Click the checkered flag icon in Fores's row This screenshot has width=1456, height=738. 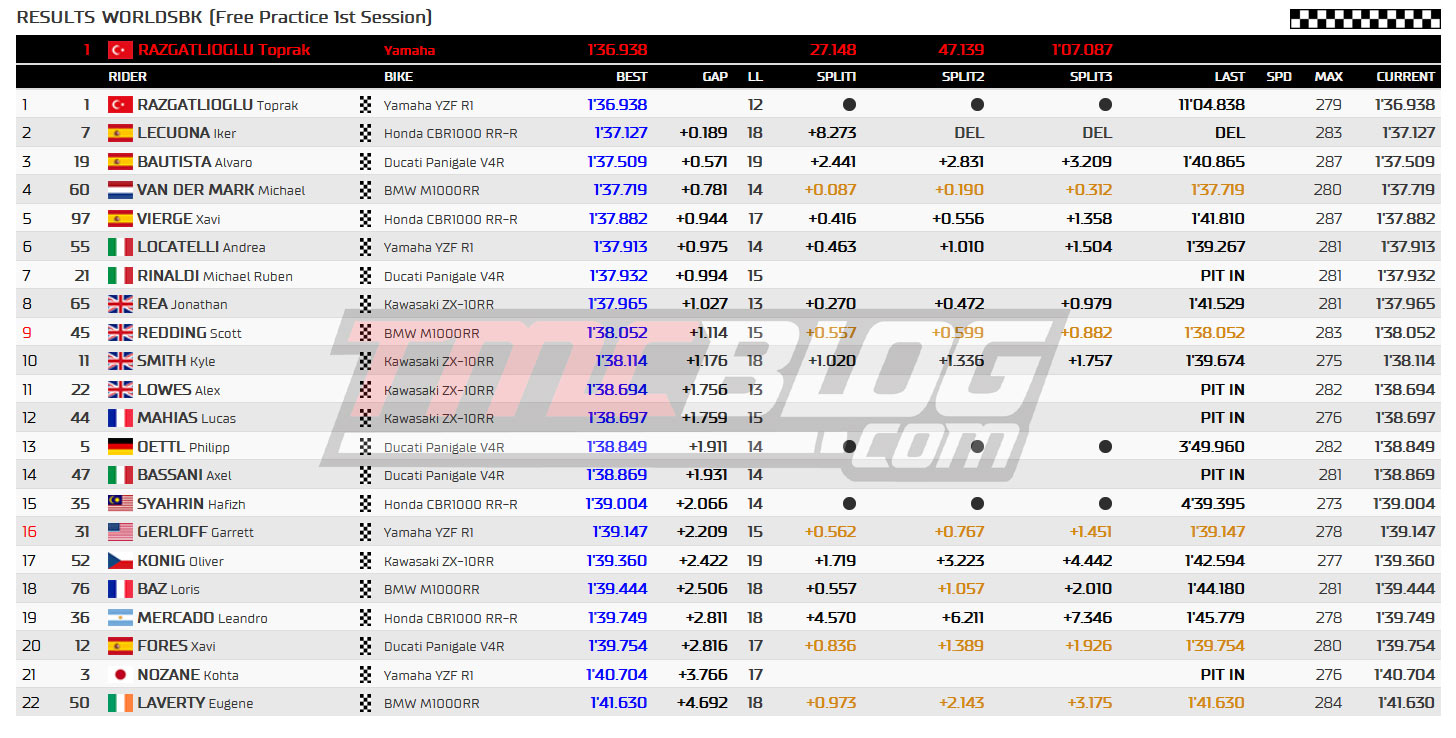365,646
